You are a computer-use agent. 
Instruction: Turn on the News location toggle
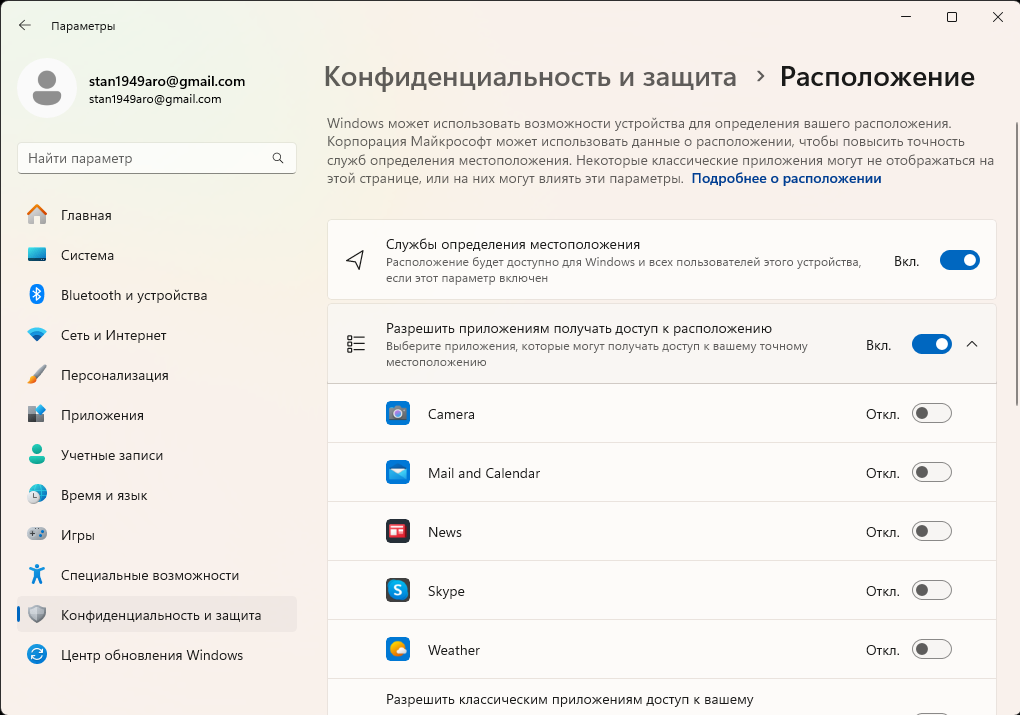[x=932, y=532]
